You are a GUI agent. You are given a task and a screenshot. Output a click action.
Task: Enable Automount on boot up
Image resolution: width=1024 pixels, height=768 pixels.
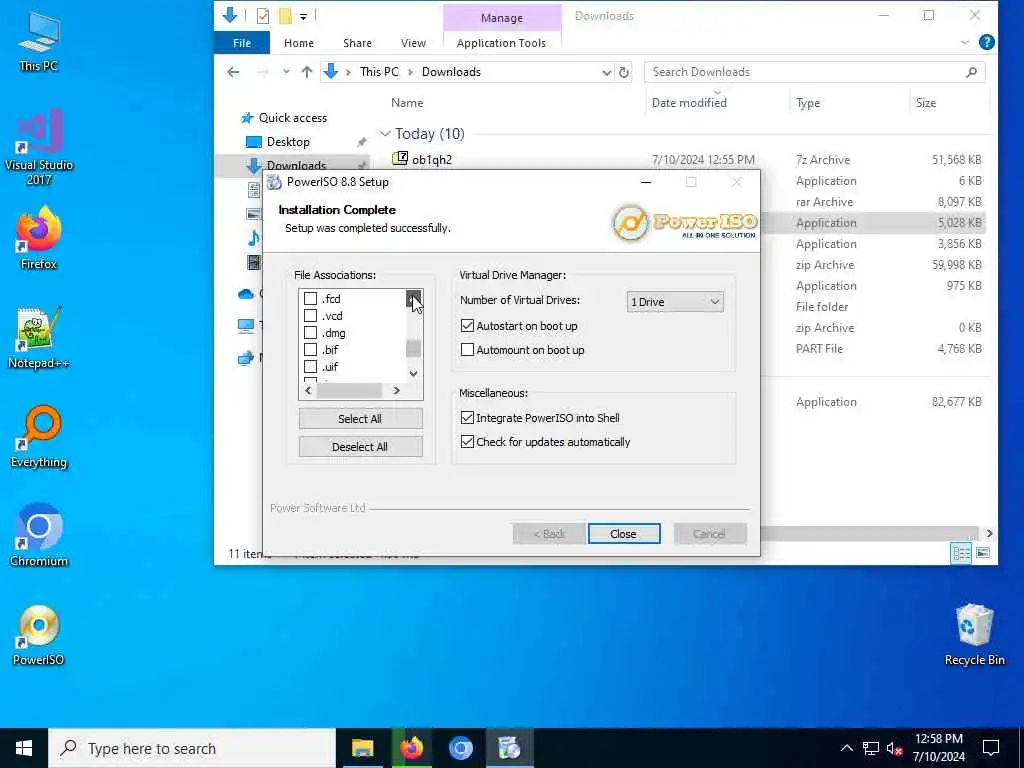coord(467,350)
